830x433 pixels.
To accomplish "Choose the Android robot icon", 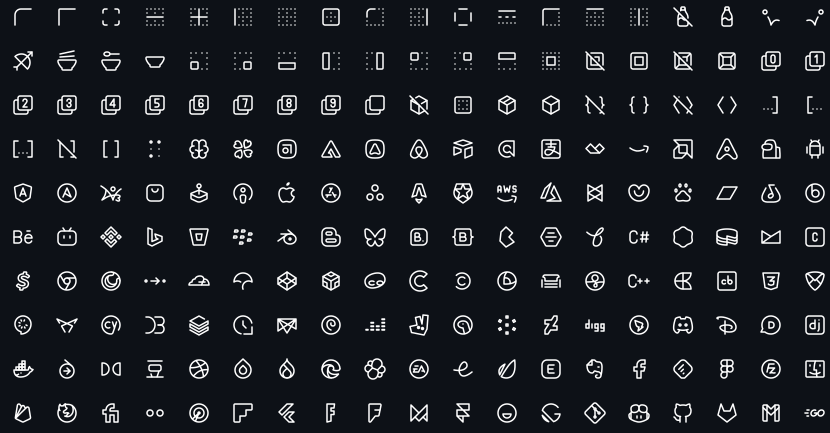I will point(815,149).
